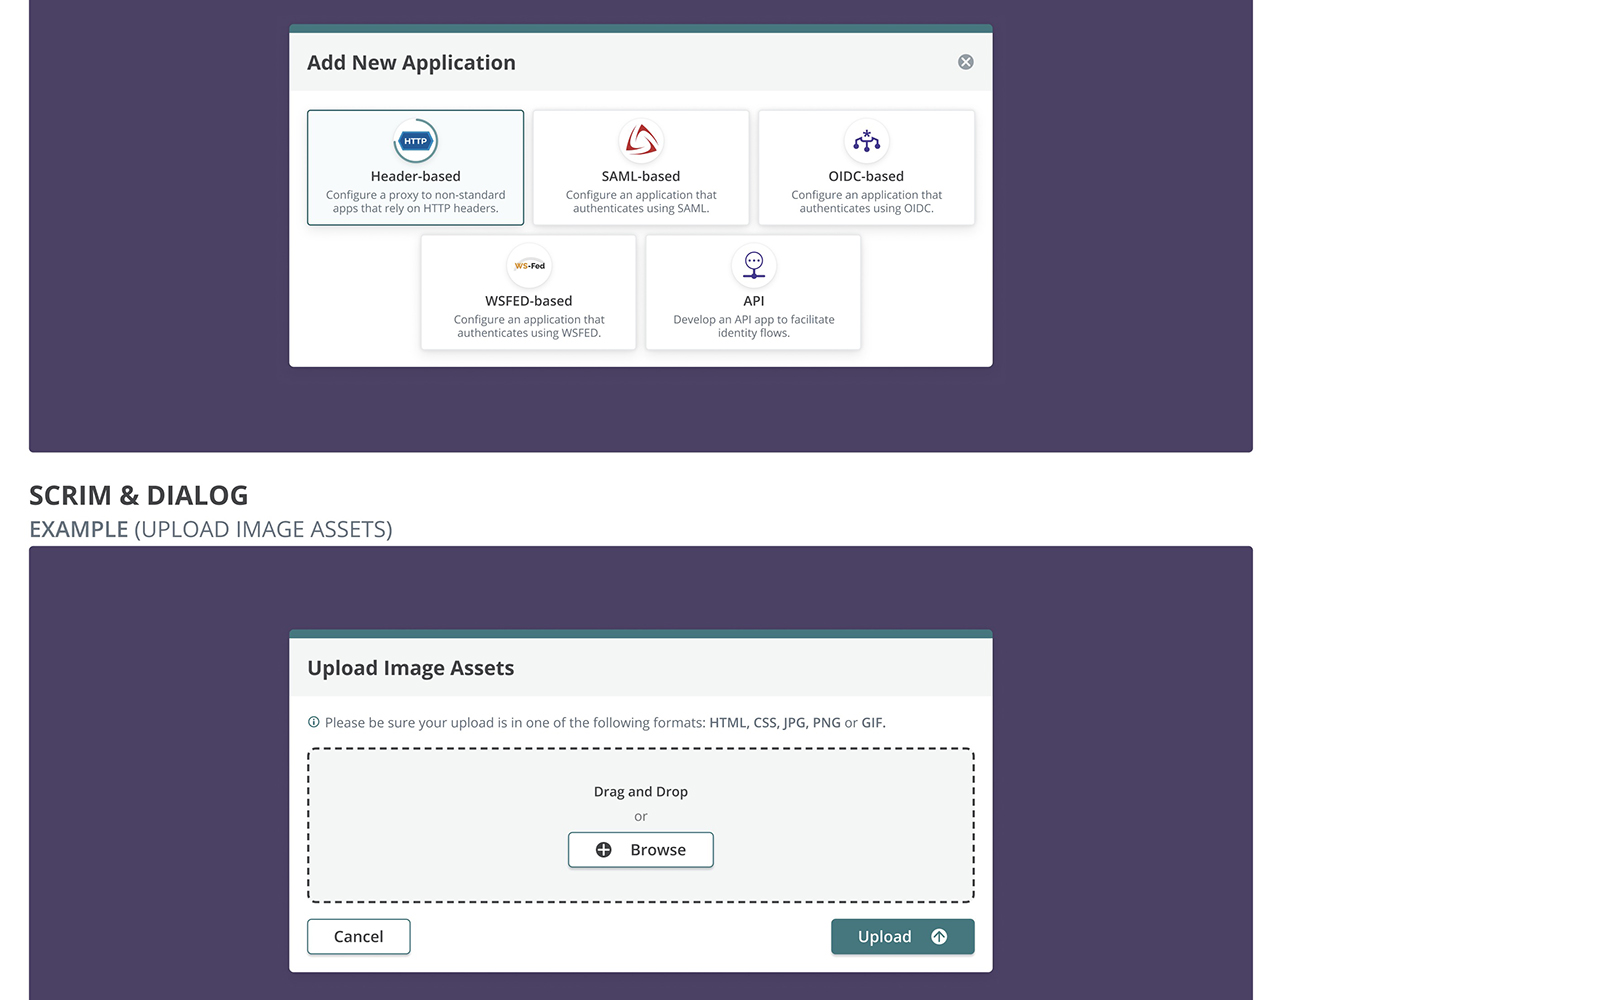Click the up-arrow icon in Upload button
This screenshot has height=1000, width=1600.
coord(939,937)
